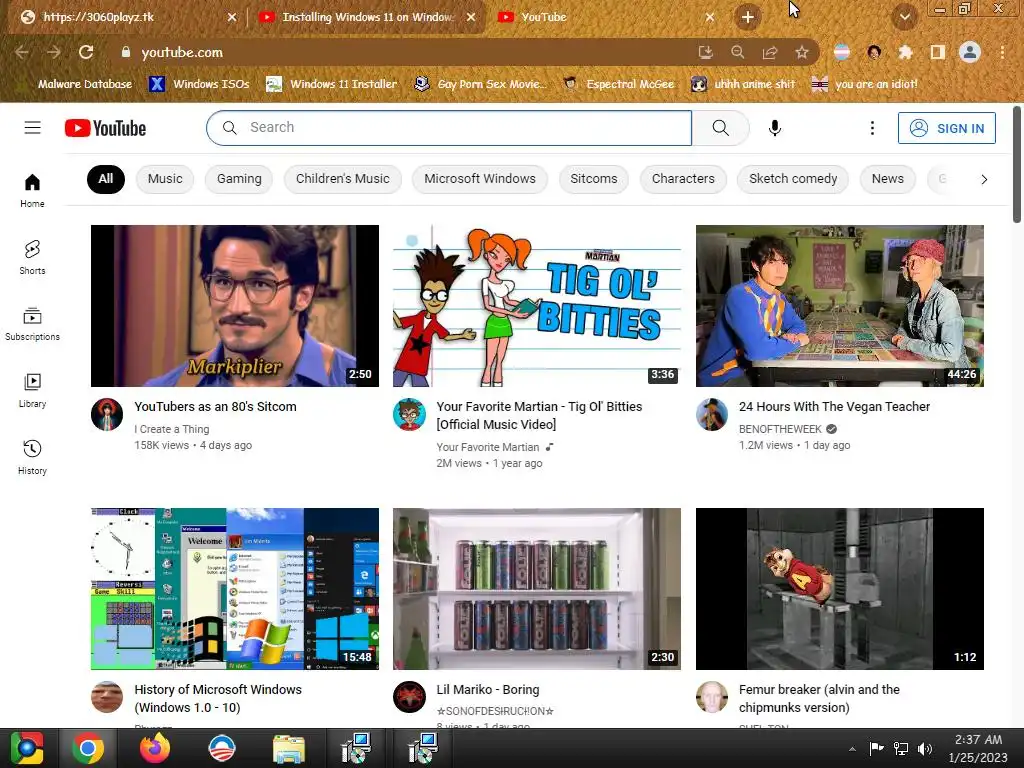This screenshot has height=768, width=1024.
Task: Select the News filter chip
Action: [x=888, y=179]
